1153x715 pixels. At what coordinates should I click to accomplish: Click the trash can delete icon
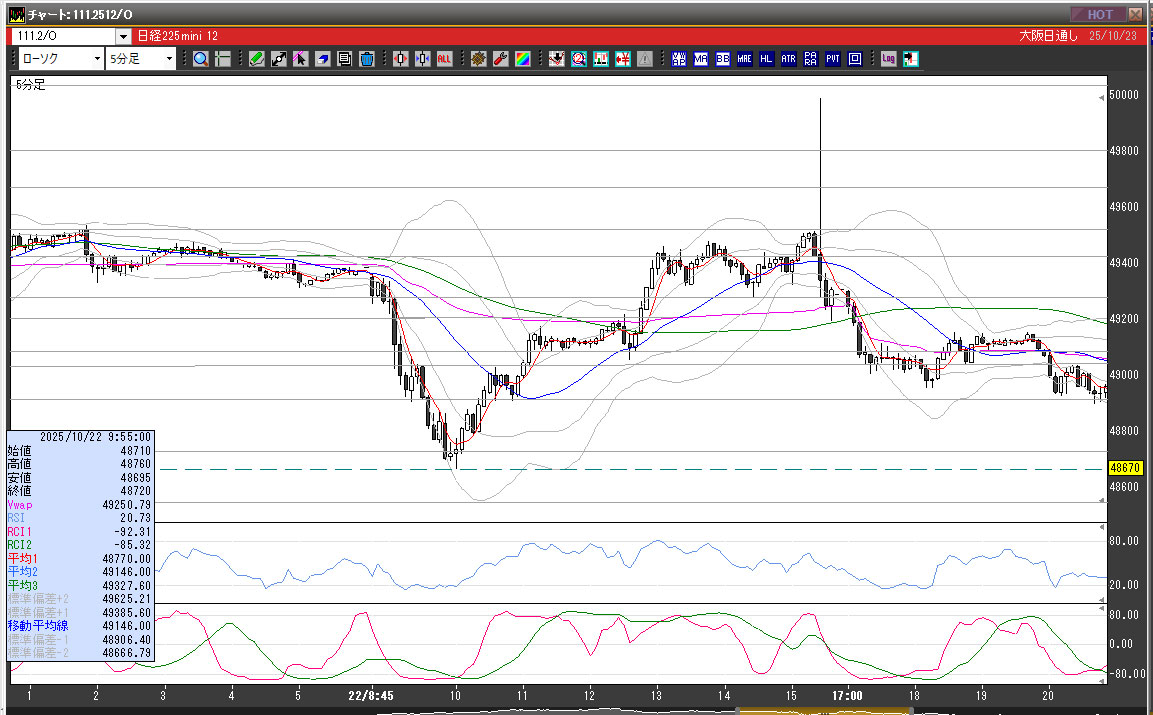(x=366, y=59)
